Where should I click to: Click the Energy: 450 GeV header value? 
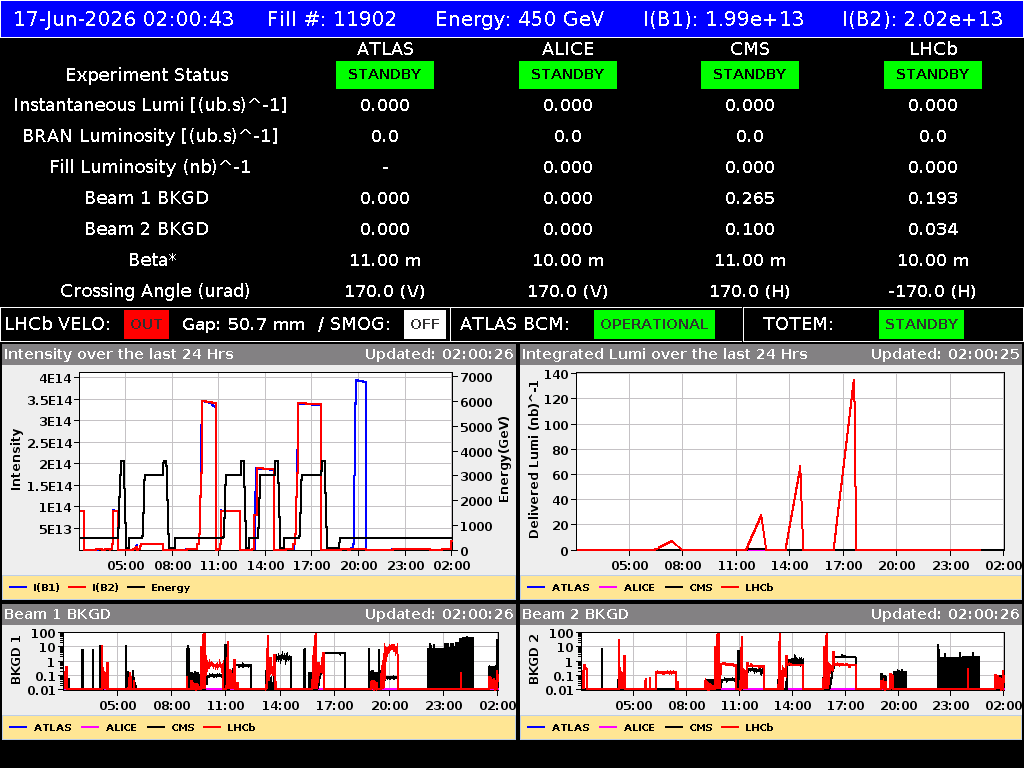[519, 19]
